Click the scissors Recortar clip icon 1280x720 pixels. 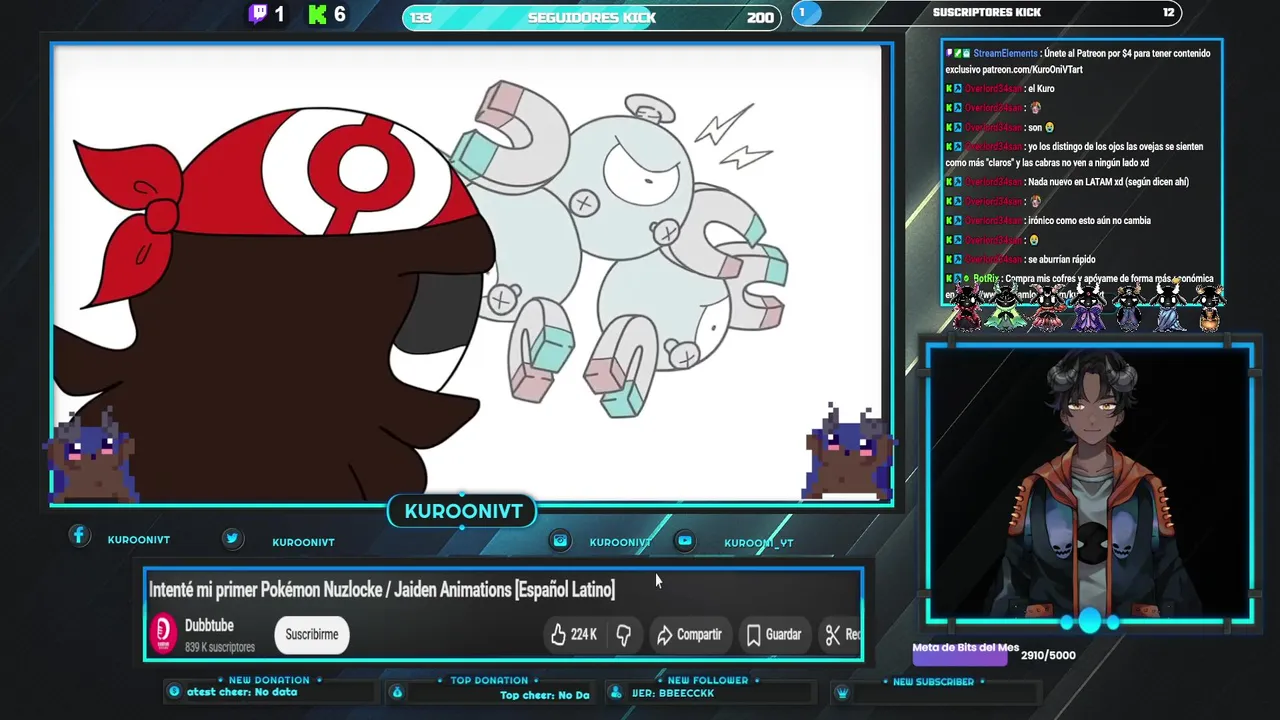coord(832,634)
